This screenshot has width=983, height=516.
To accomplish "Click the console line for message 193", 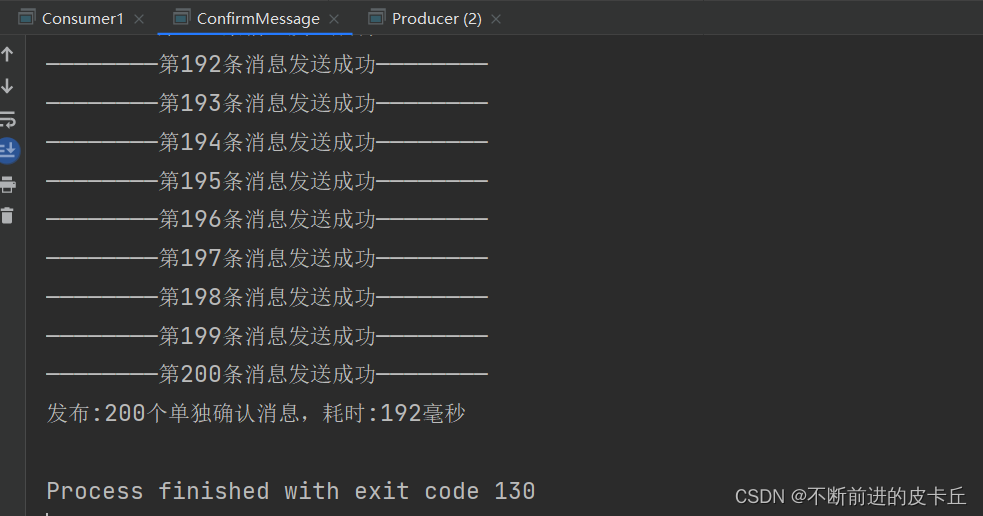I will pyautogui.click(x=267, y=103).
